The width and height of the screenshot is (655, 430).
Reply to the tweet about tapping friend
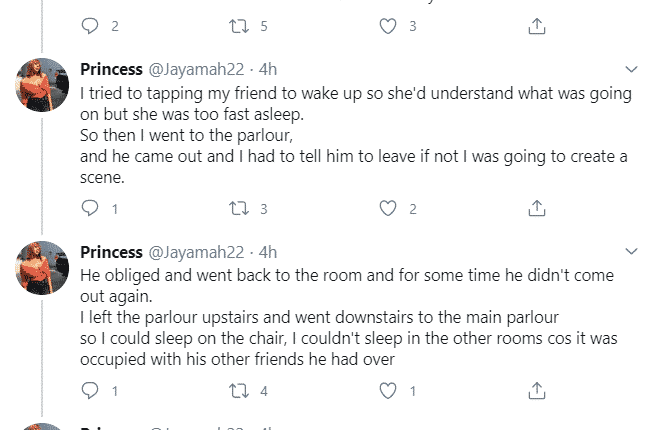coord(89,208)
